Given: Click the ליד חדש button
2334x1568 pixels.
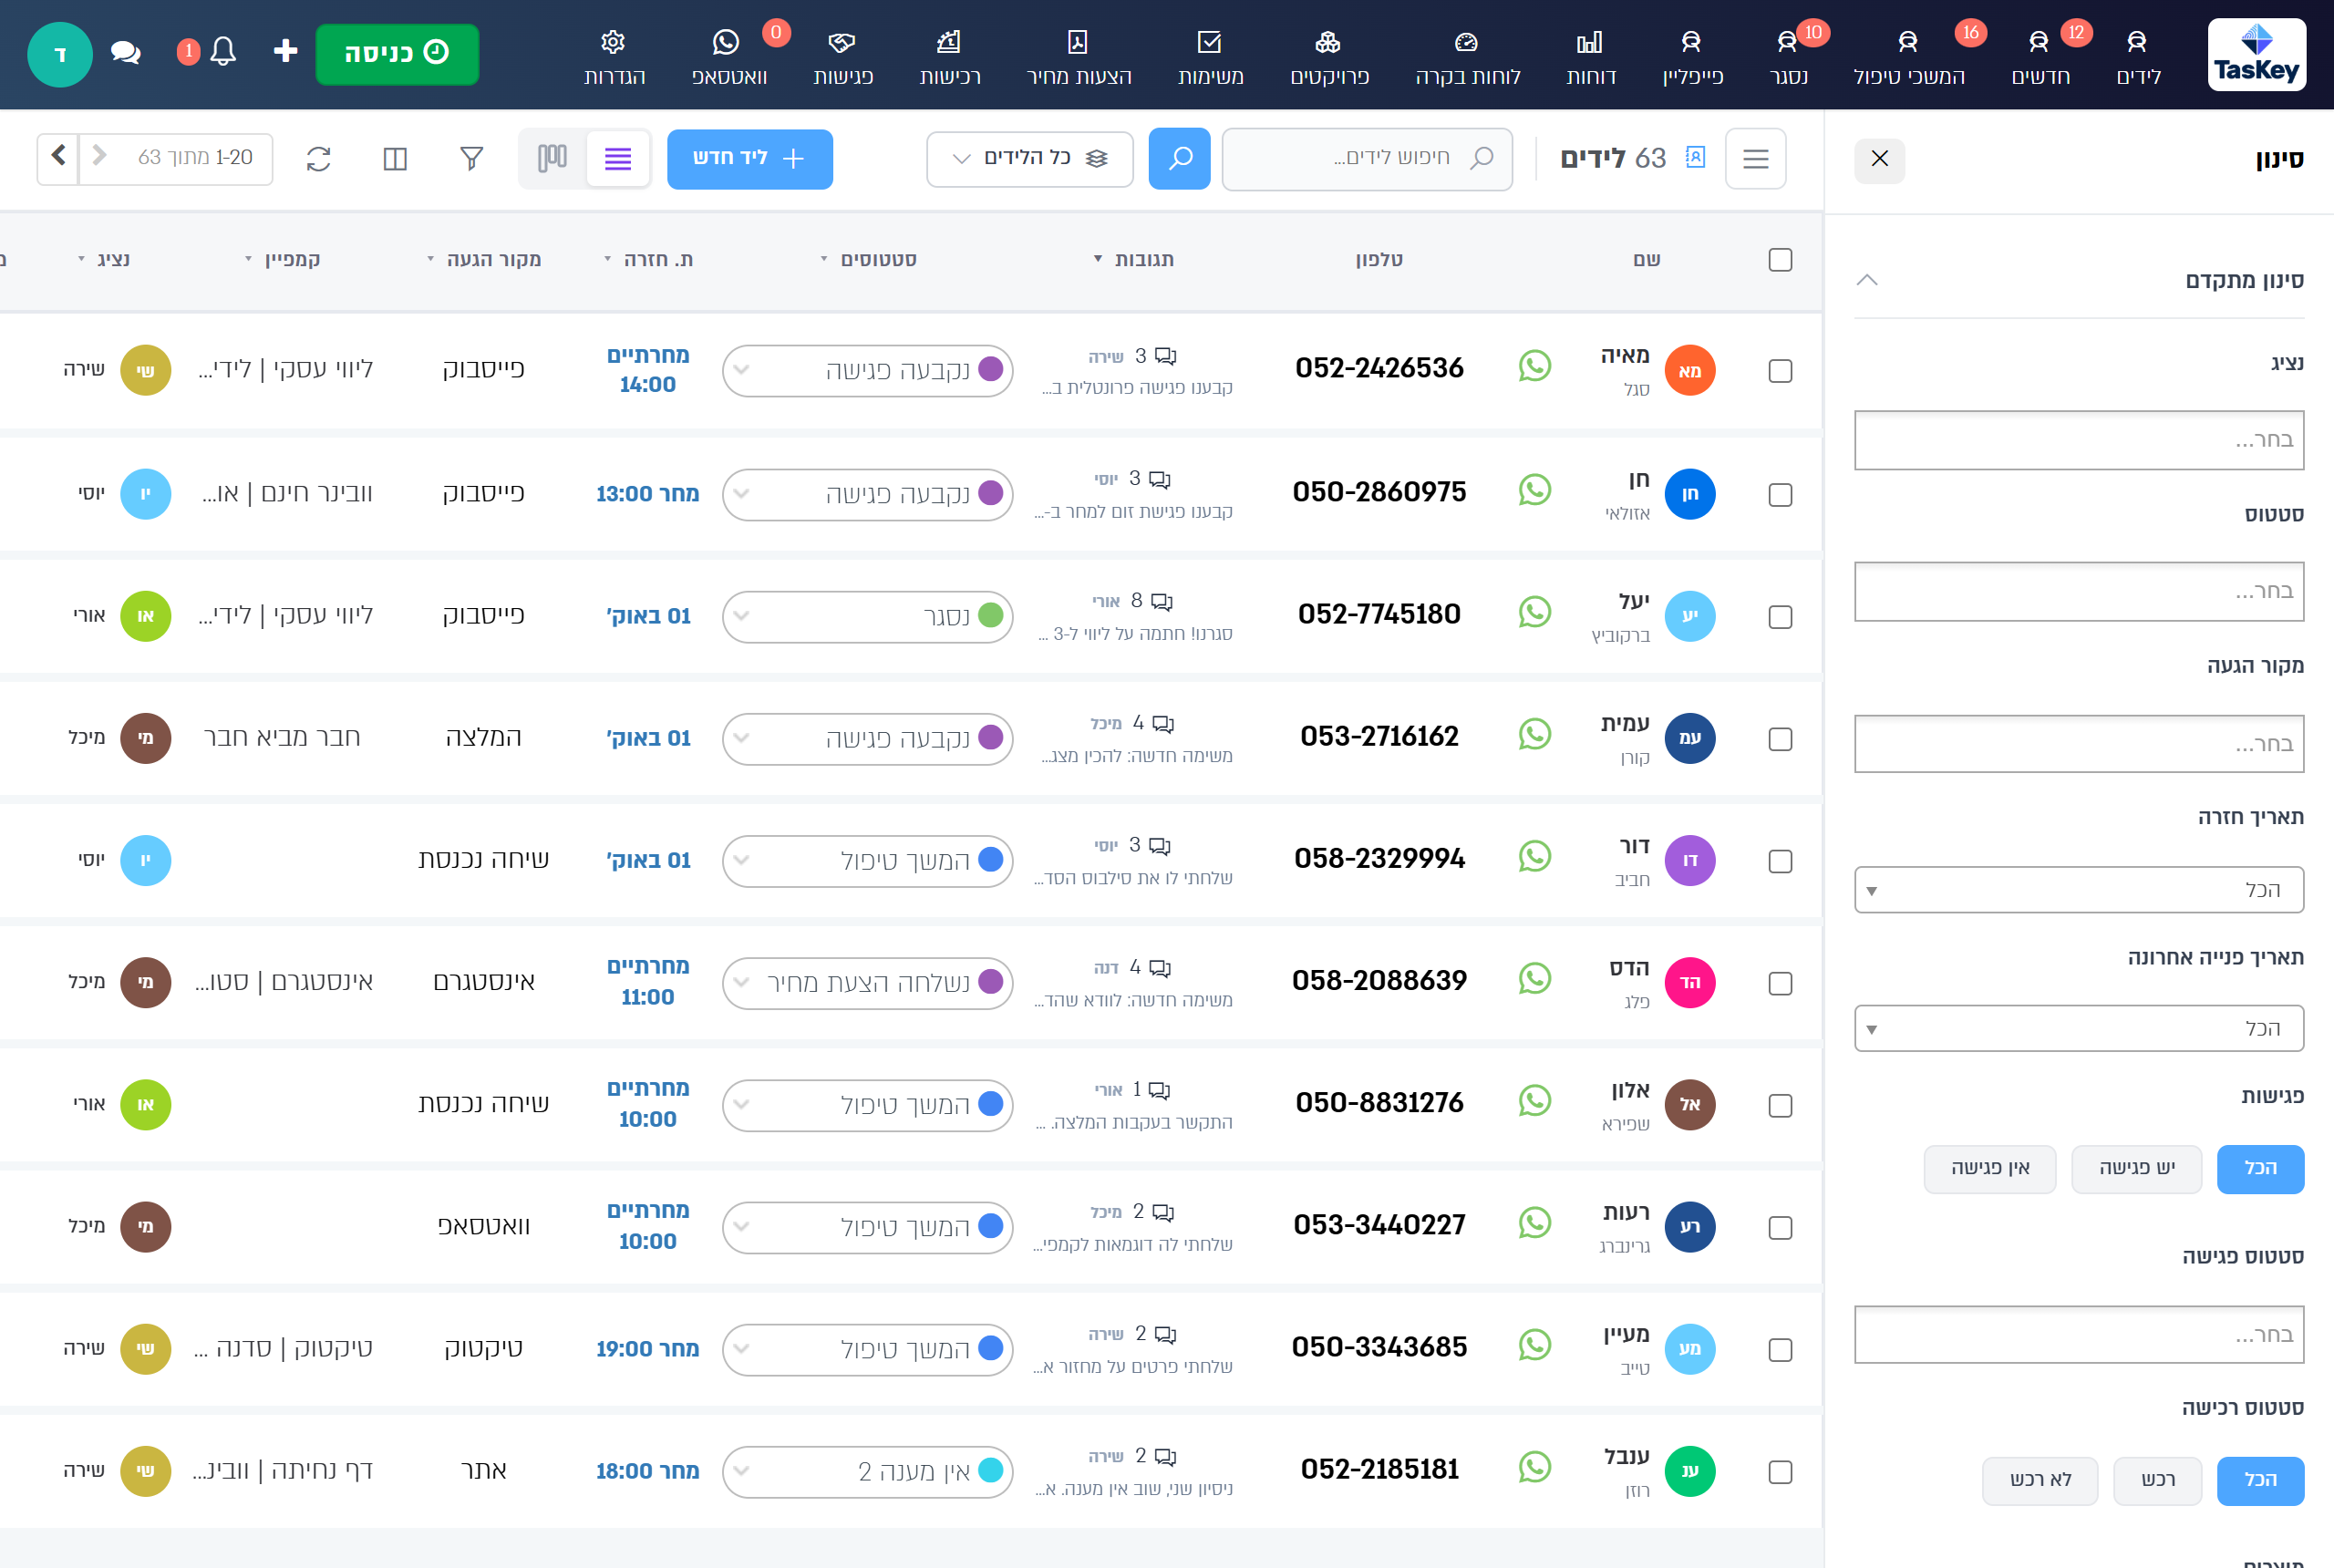Looking at the screenshot, I should tap(749, 158).
